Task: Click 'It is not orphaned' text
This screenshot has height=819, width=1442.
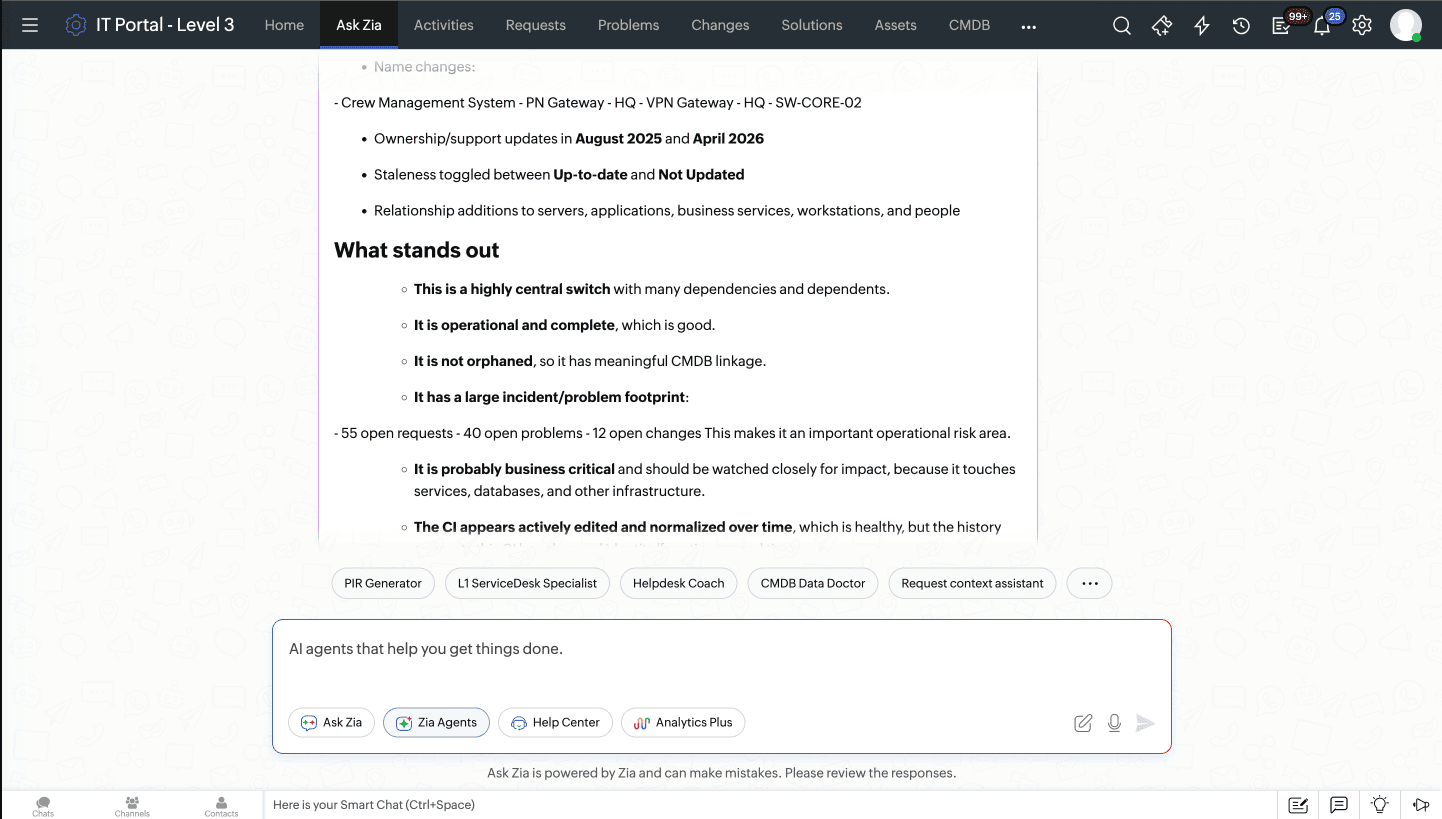Action: [x=473, y=361]
